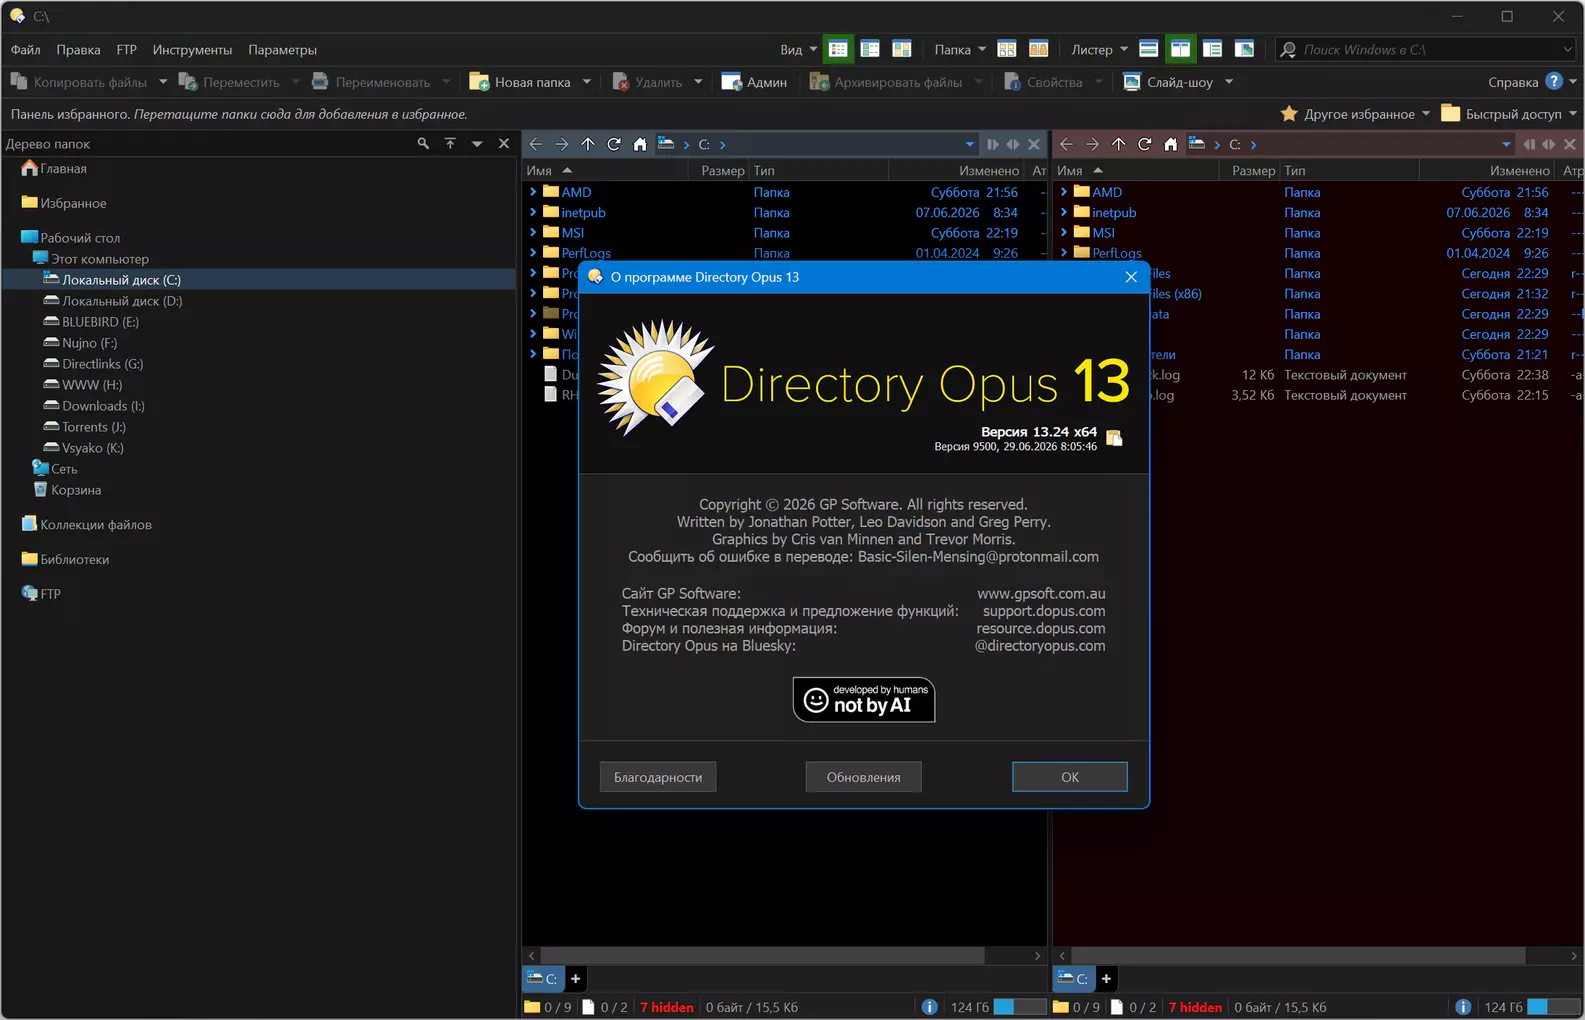Open support.dopus.com link
Viewport: 1585px width, 1020px height.
click(x=1044, y=611)
